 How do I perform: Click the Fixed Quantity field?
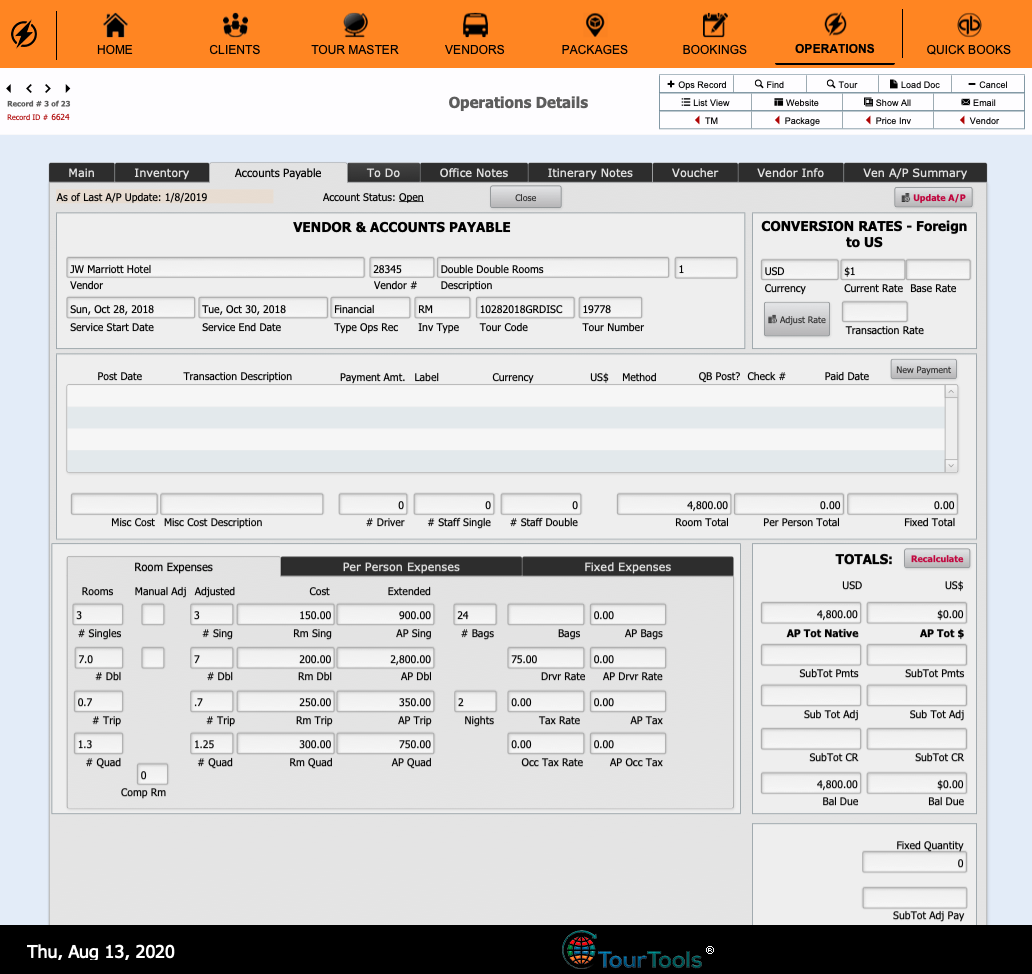pyautogui.click(x=915, y=863)
